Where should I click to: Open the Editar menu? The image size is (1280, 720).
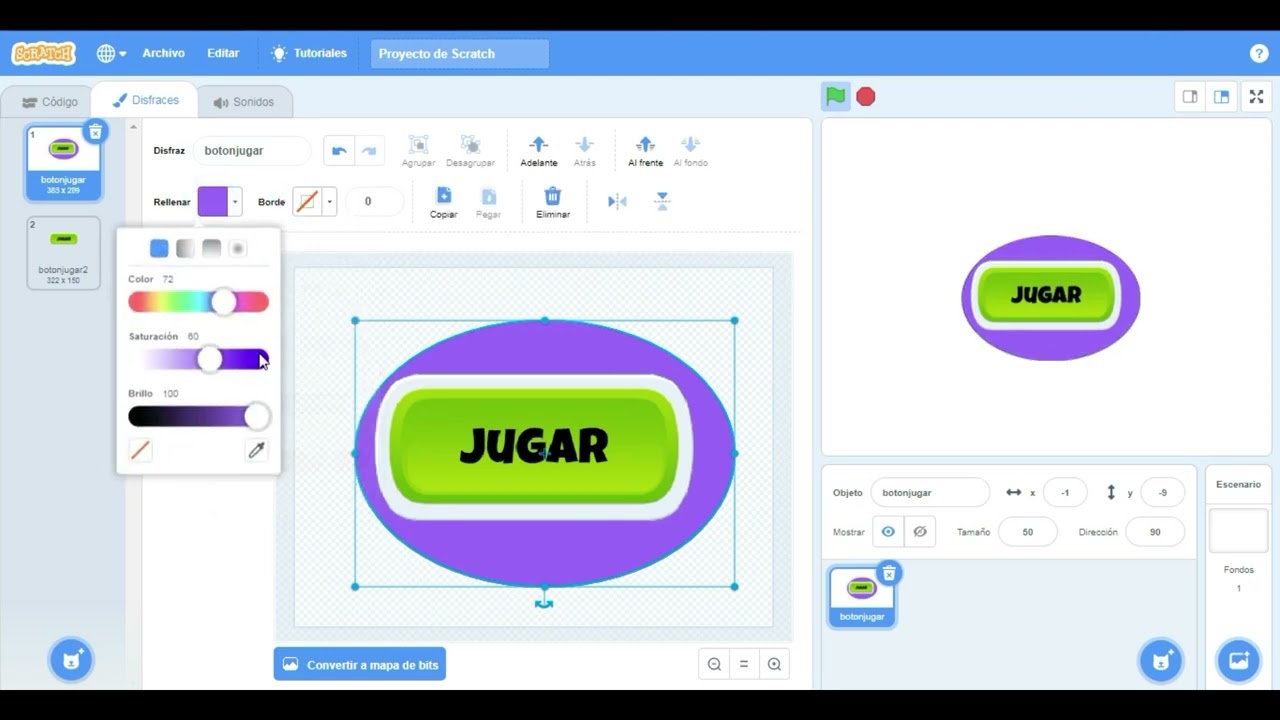point(223,53)
